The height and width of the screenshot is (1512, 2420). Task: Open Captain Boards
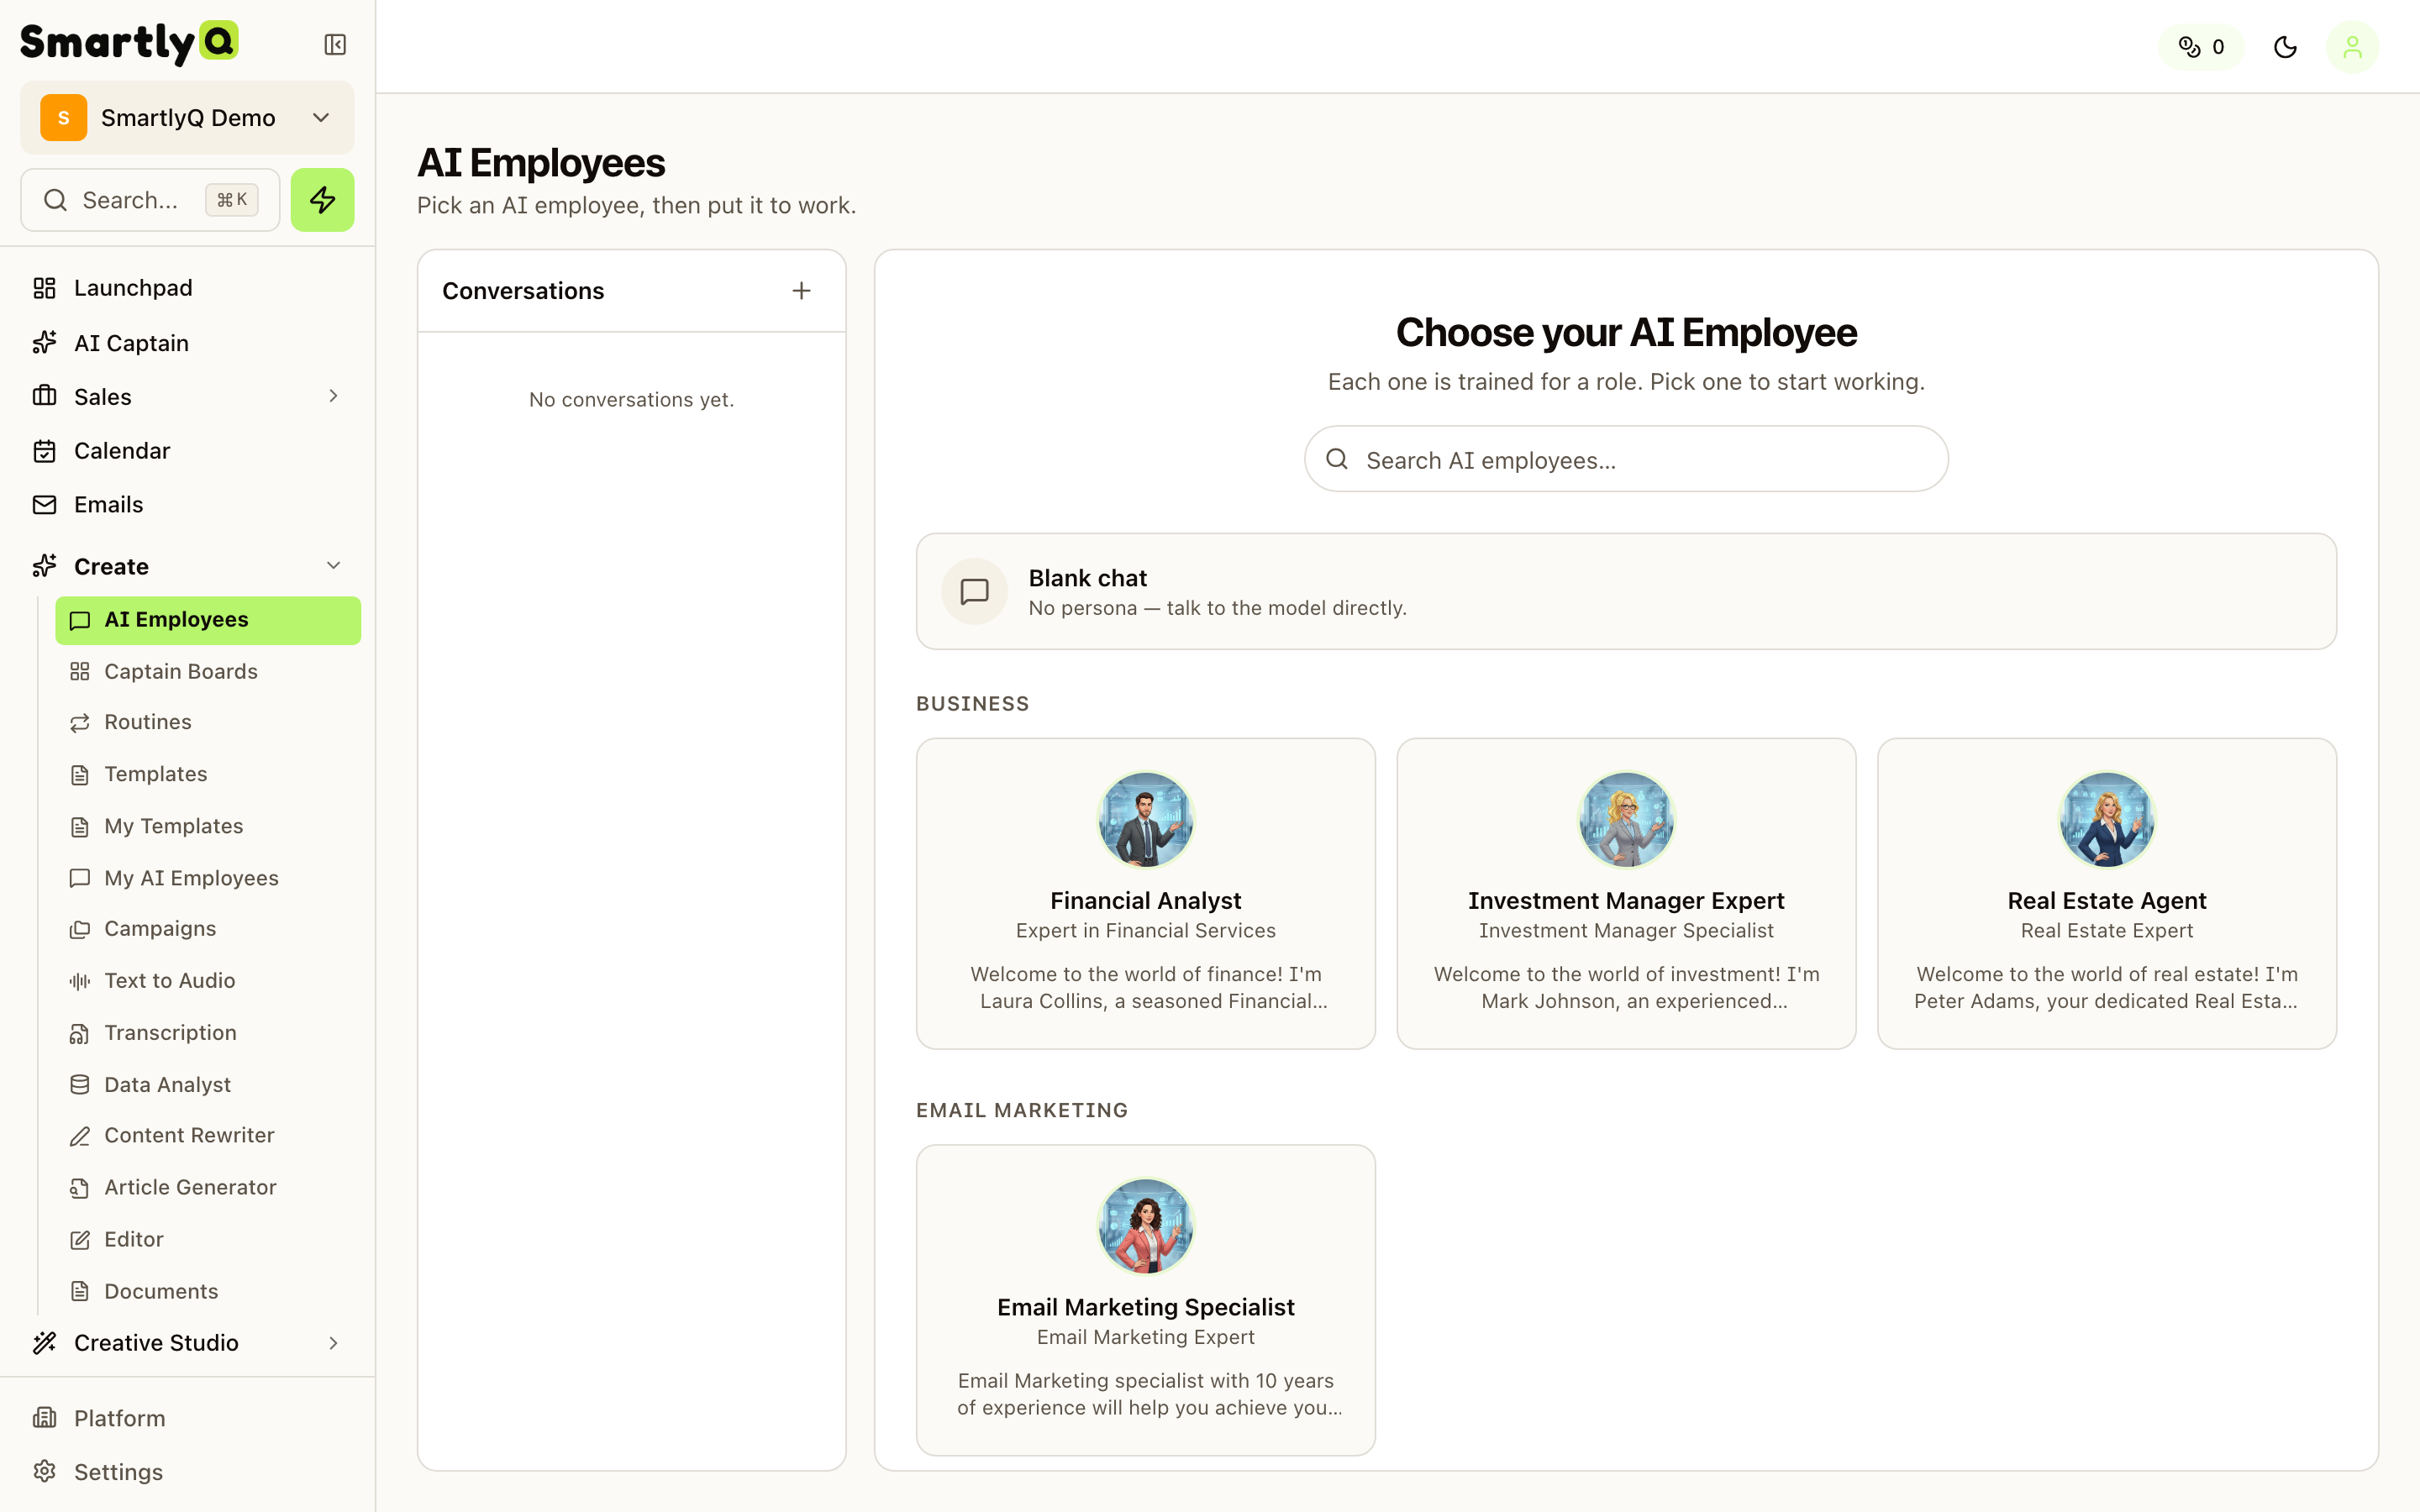pyautogui.click(x=208, y=672)
